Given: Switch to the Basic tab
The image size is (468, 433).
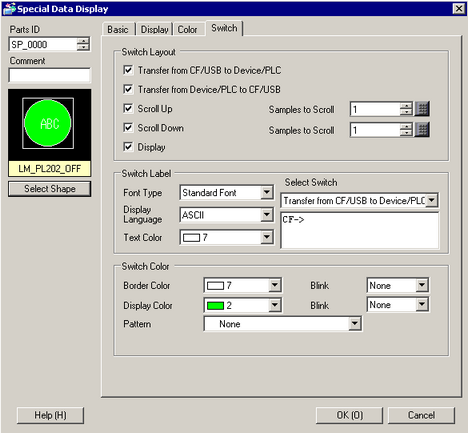Looking at the screenshot, I should pos(118,29).
